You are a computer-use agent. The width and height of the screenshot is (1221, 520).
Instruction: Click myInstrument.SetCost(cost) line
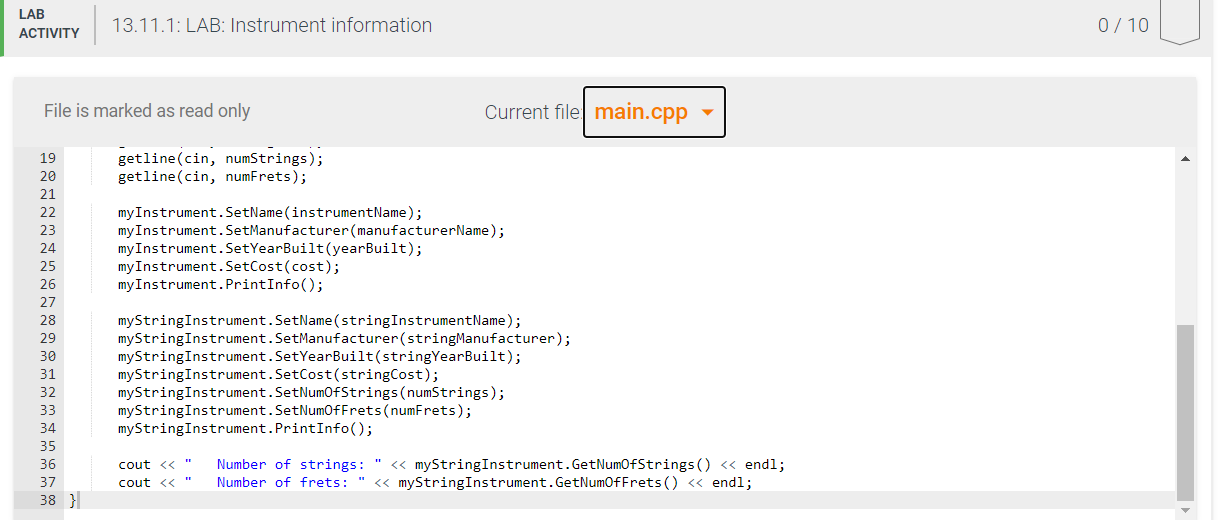coord(229,266)
